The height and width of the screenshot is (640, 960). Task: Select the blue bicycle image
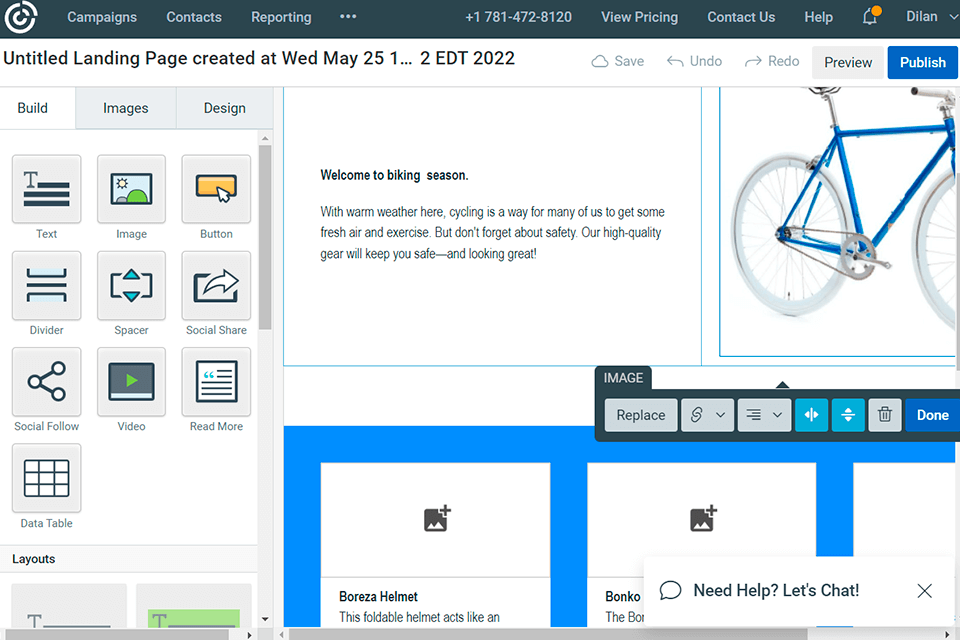click(x=838, y=221)
